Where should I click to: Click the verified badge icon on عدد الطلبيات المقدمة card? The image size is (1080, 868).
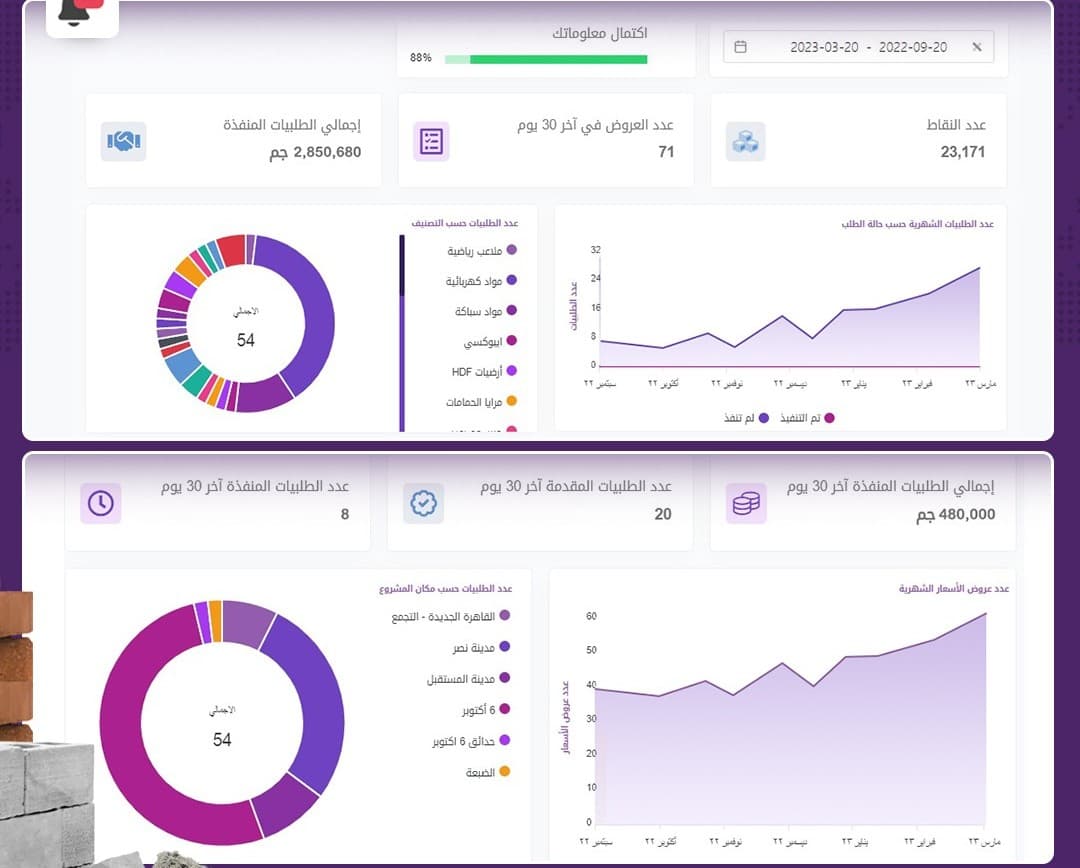coord(424,503)
